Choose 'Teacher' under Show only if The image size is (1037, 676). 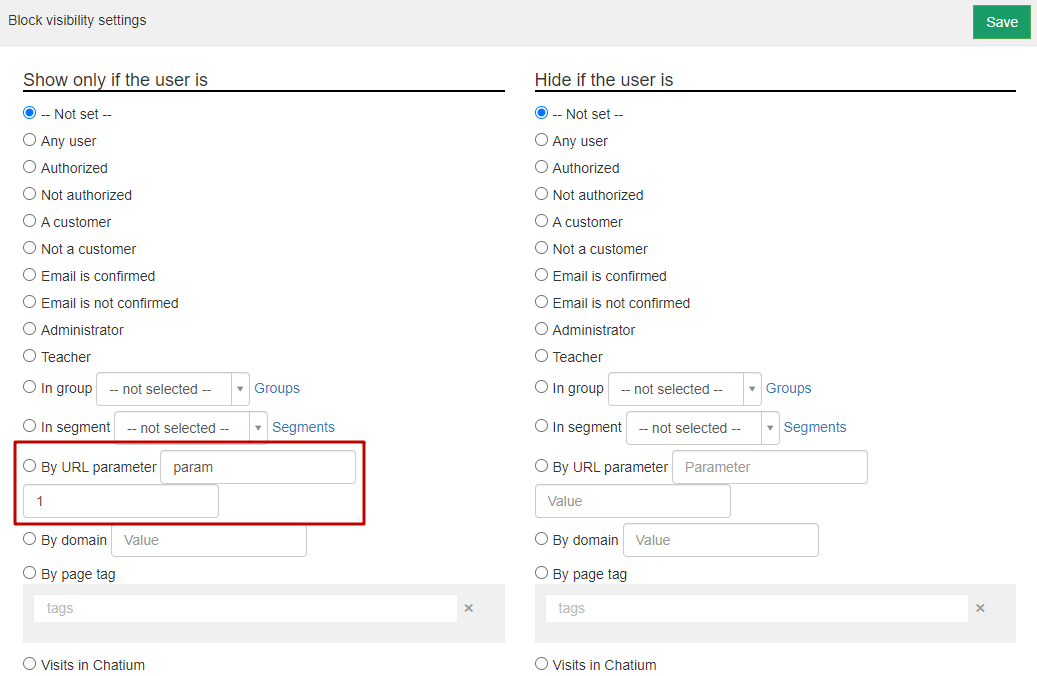(x=30, y=357)
